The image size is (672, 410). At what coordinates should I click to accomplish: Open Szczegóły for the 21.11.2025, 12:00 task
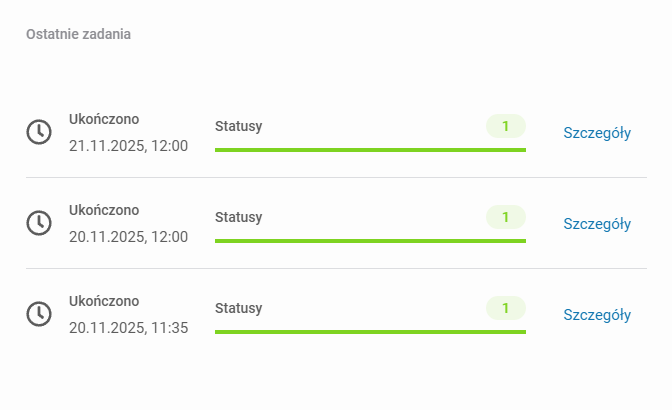(597, 133)
